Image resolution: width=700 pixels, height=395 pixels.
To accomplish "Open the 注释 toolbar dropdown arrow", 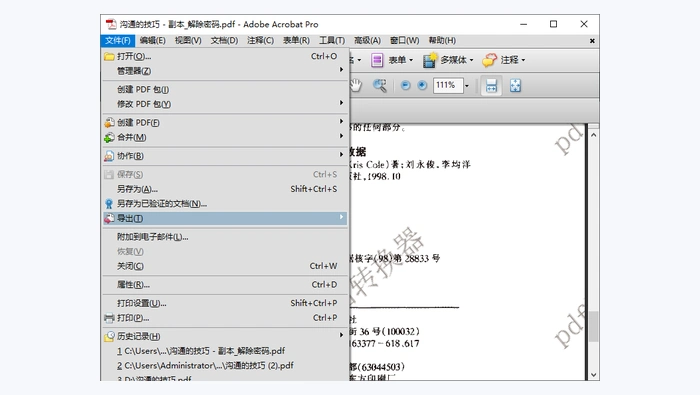I will pyautogui.click(x=523, y=60).
